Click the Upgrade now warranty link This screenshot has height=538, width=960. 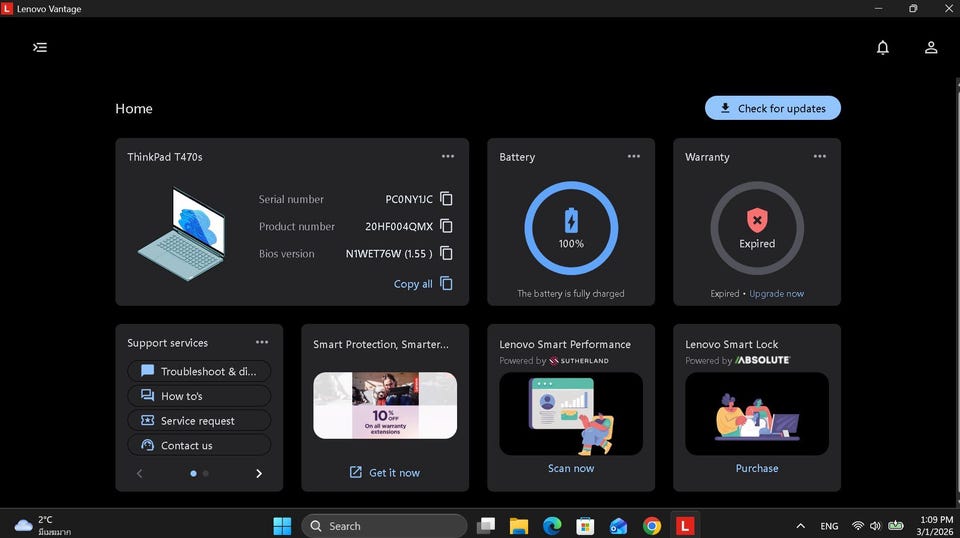pos(776,294)
